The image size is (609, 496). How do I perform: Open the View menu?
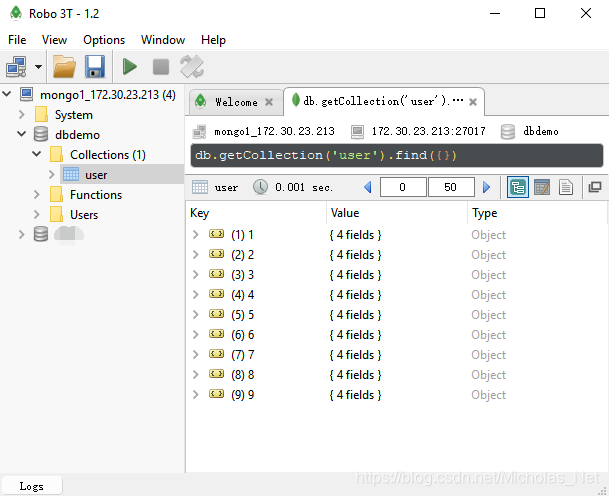coord(54,40)
